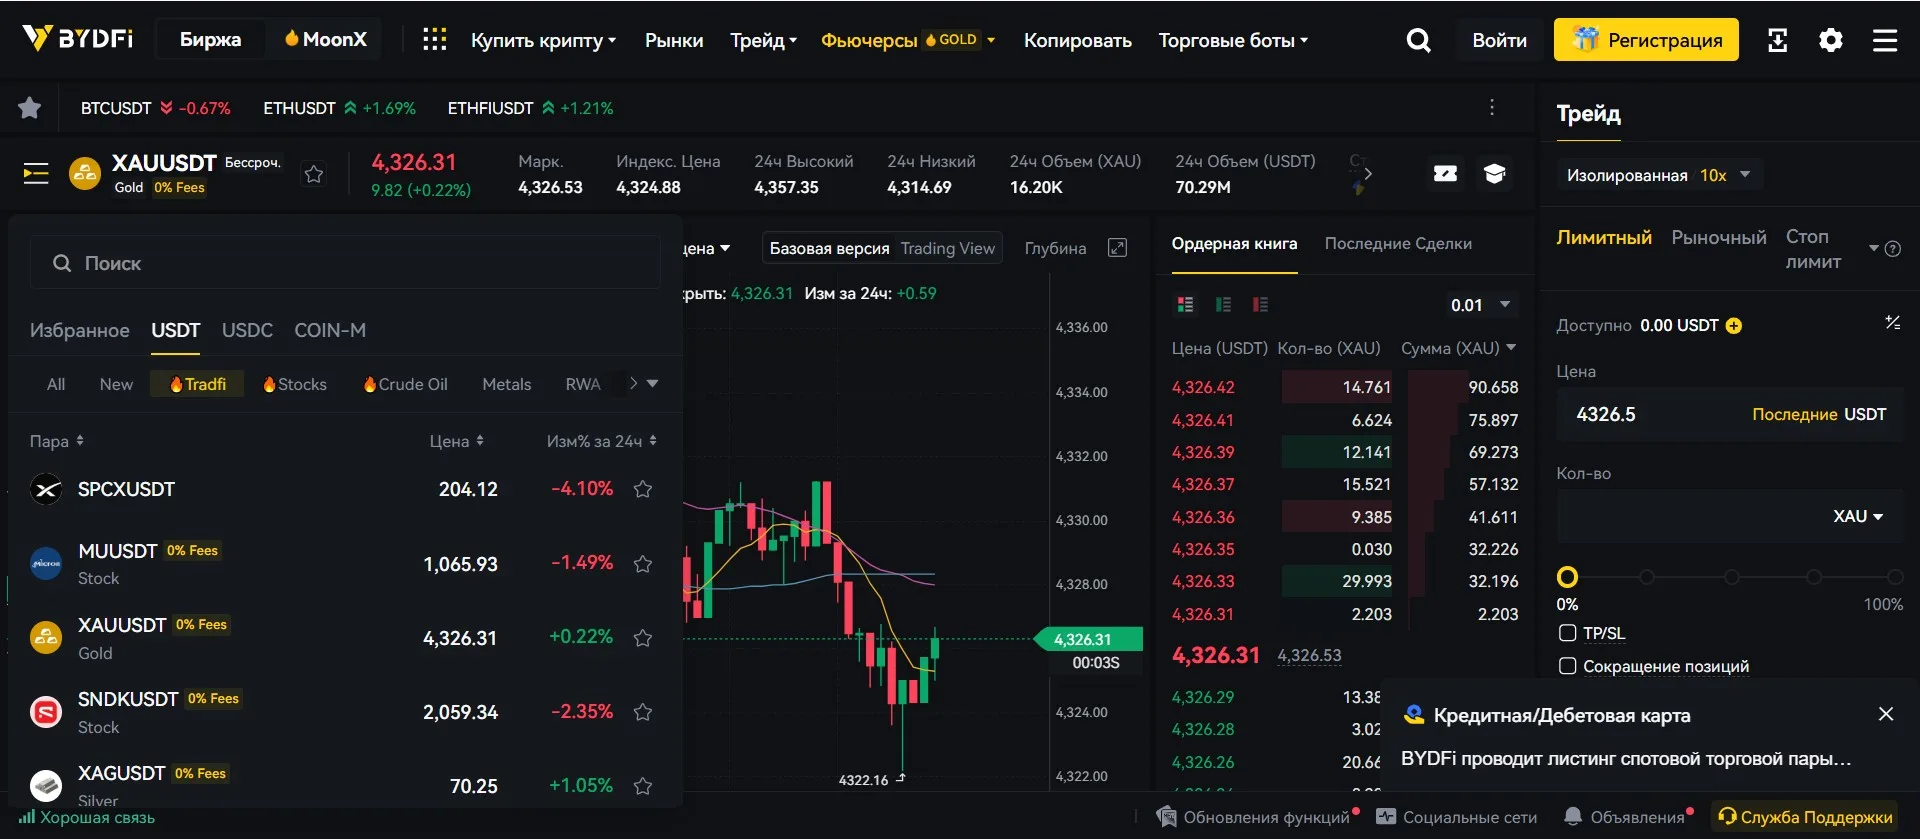Click the favorites star beside BTCUSDT ticker
Image resolution: width=1920 pixels, height=839 pixels.
pos(30,108)
